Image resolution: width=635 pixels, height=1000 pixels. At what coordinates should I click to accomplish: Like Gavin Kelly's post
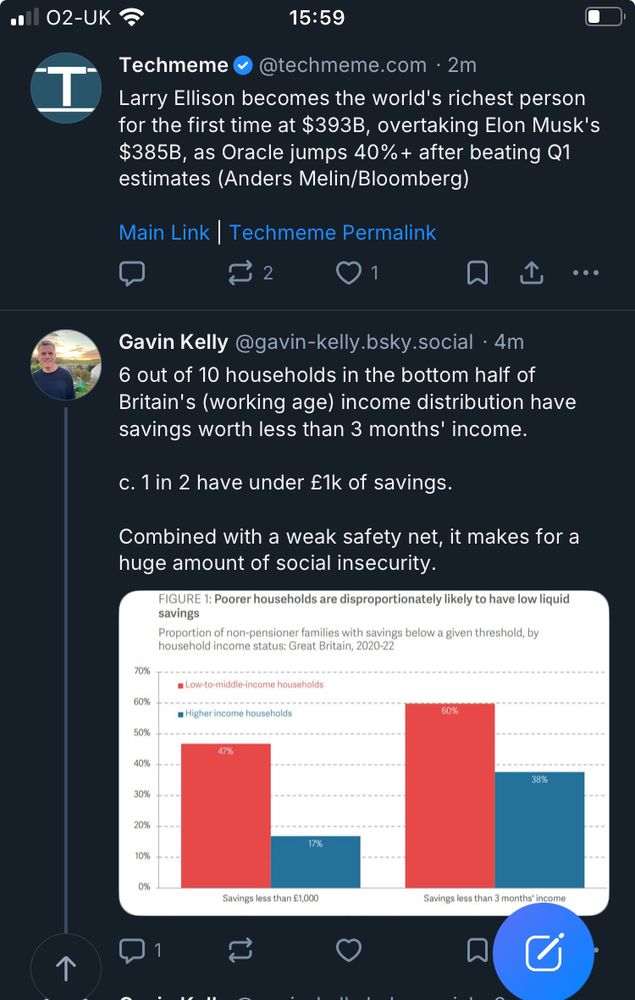tap(348, 950)
